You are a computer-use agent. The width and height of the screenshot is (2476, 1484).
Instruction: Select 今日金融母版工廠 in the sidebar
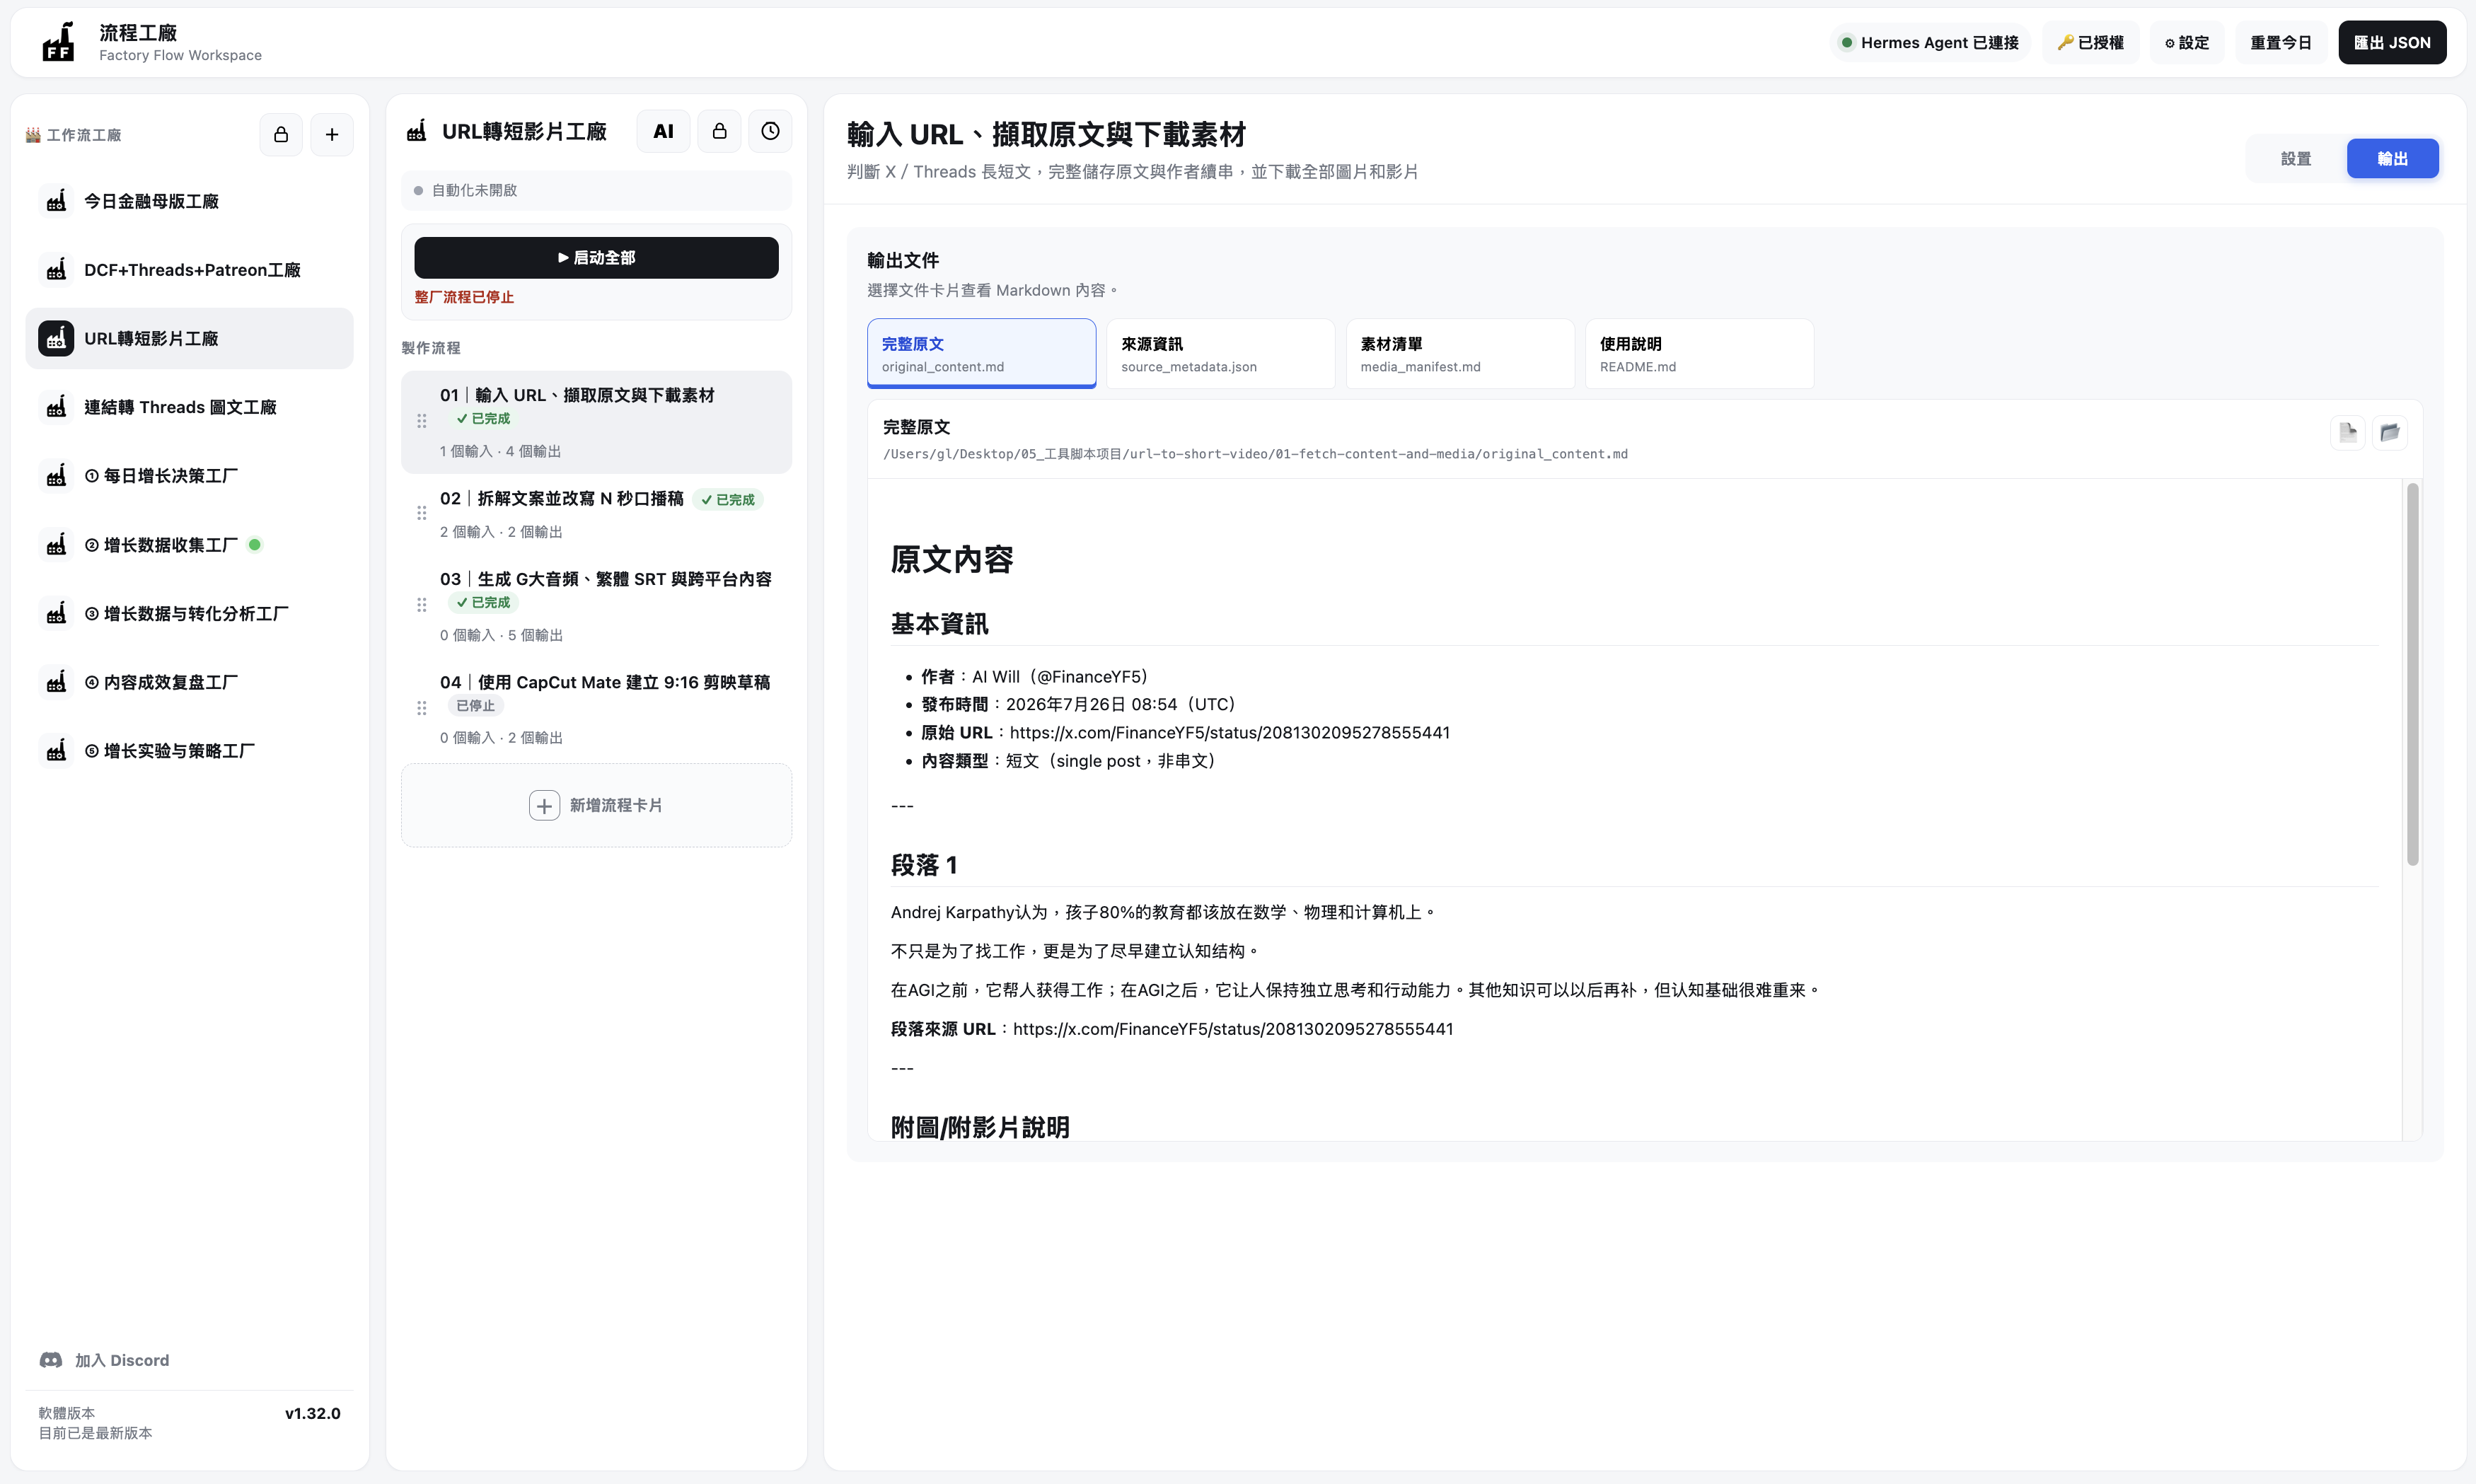point(189,201)
